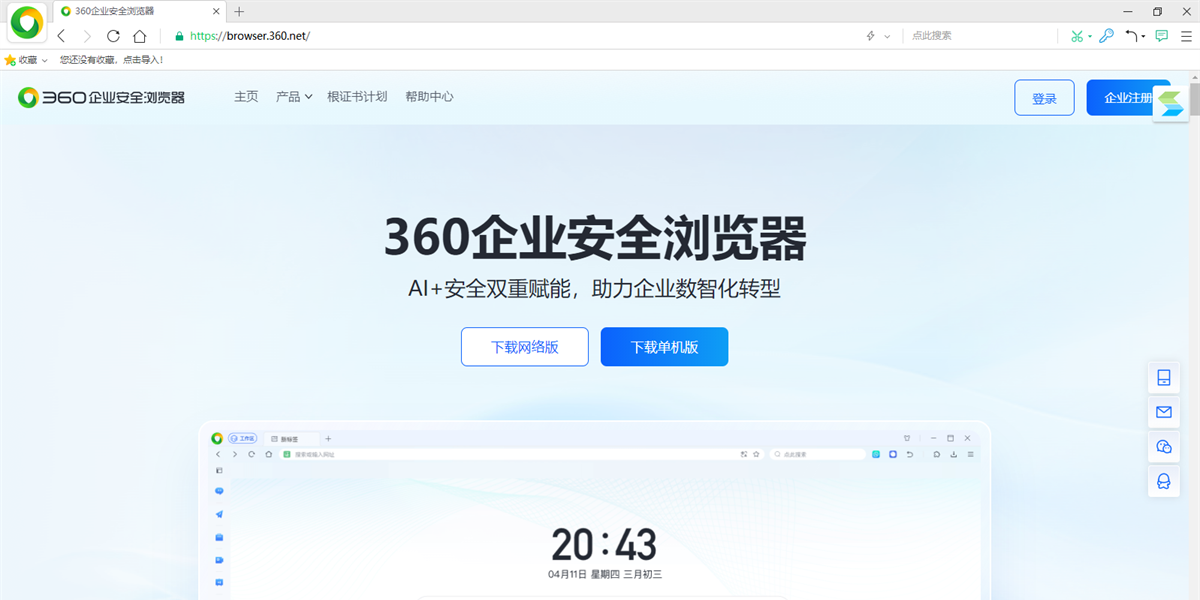1200x600 pixels.
Task: Open the password manager key icon
Action: click(1106, 35)
